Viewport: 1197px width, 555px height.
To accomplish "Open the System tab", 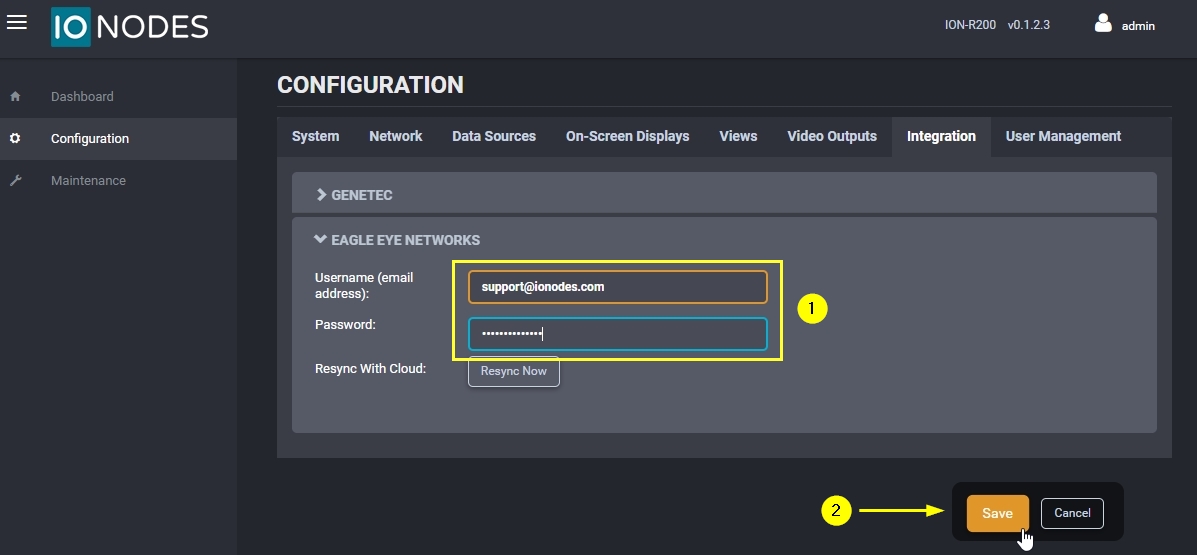I will [x=315, y=137].
